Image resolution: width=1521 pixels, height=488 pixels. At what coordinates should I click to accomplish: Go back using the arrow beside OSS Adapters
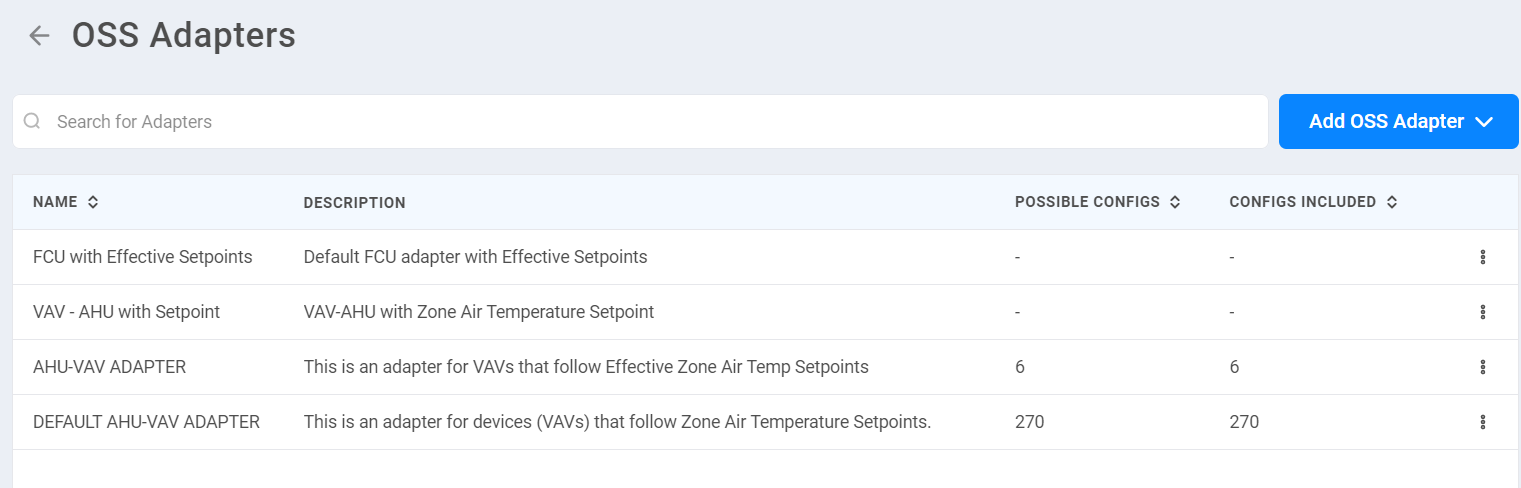(39, 36)
